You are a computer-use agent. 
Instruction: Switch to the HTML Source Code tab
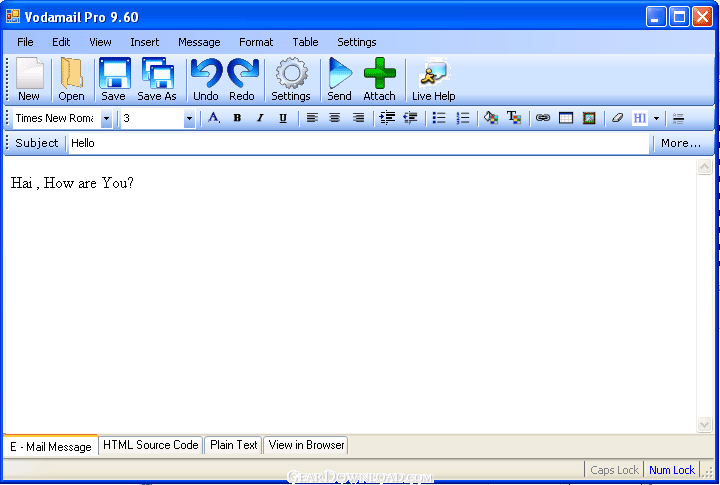[x=151, y=445]
